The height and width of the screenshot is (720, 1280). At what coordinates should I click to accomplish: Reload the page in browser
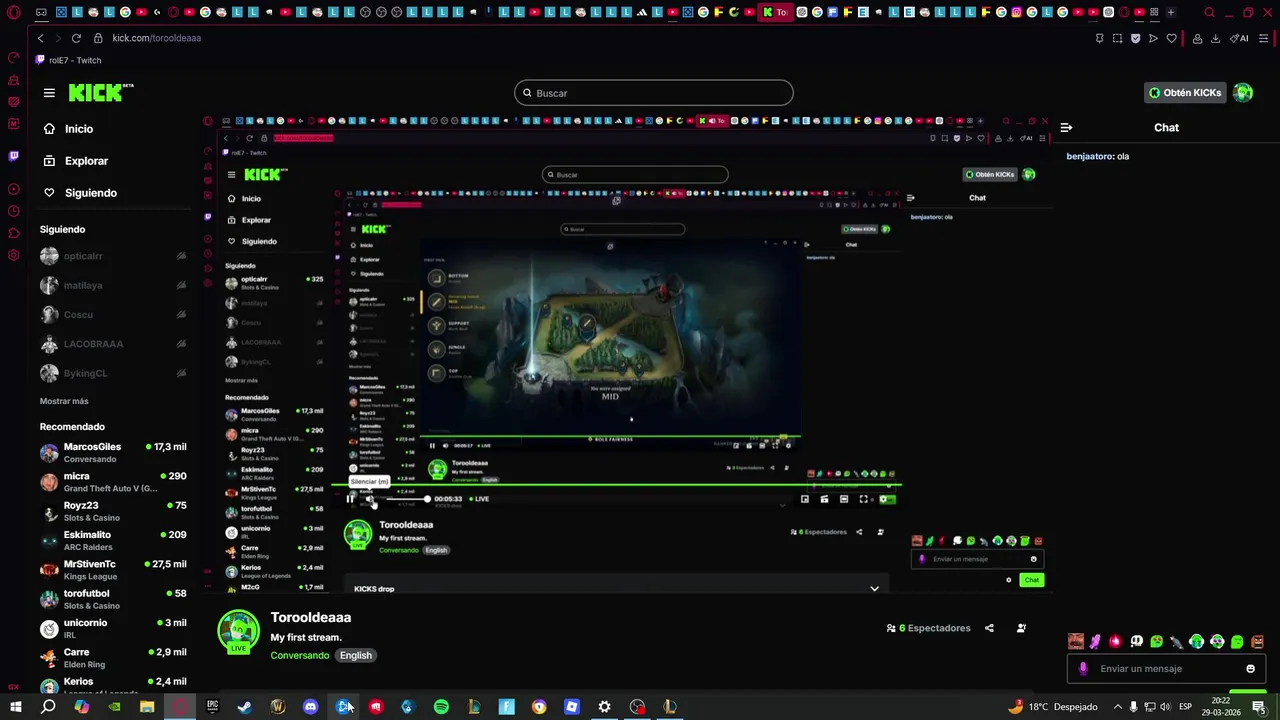tap(76, 38)
